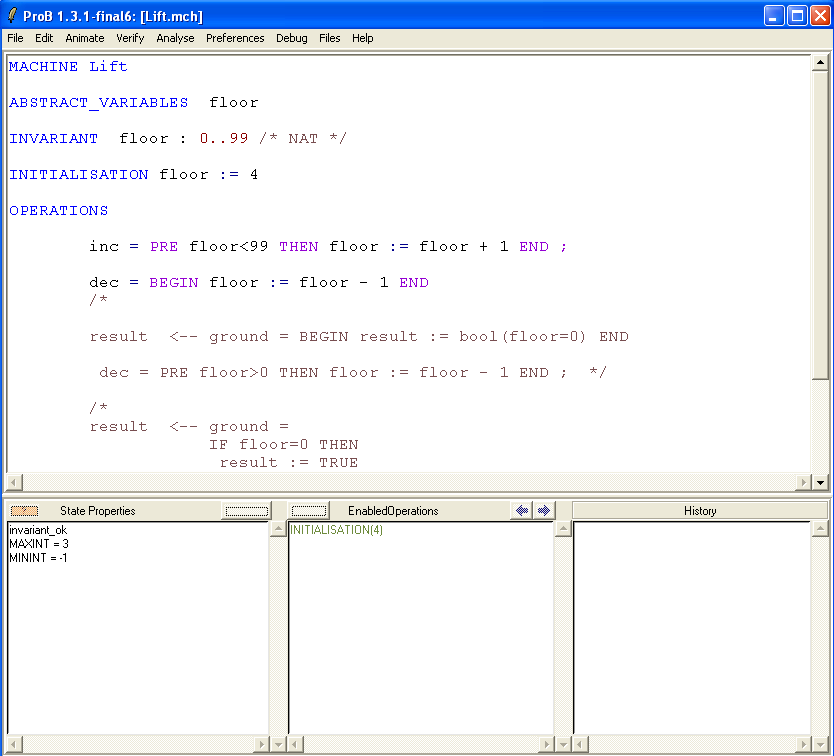Click the editor's vertical scrollbar down arrow
The width and height of the screenshot is (834, 756).
(821, 482)
